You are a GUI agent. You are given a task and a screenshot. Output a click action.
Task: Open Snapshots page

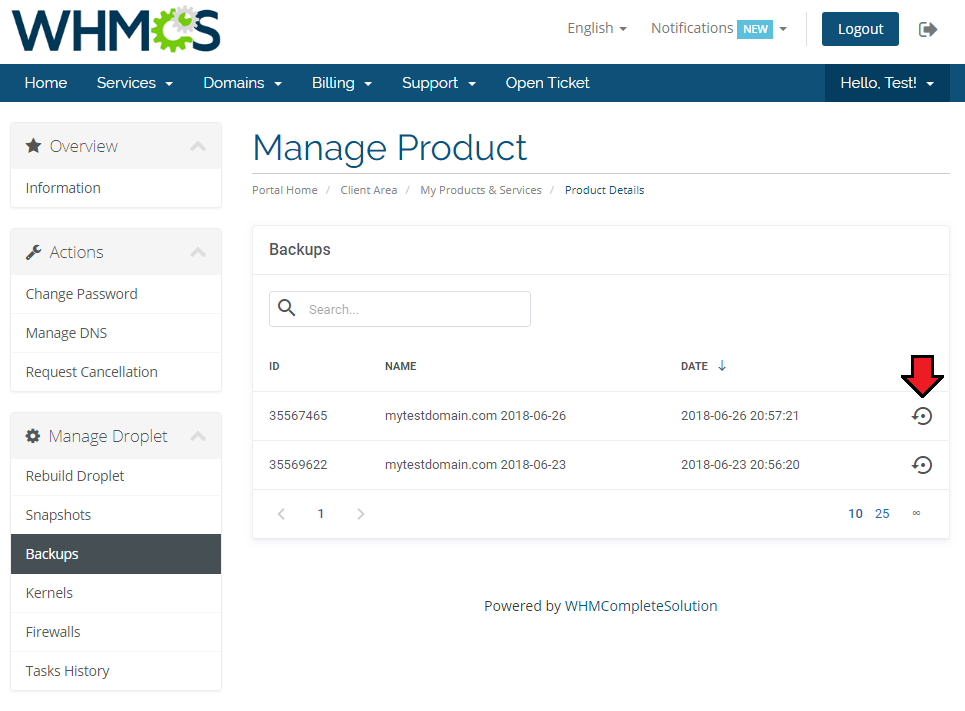point(116,515)
